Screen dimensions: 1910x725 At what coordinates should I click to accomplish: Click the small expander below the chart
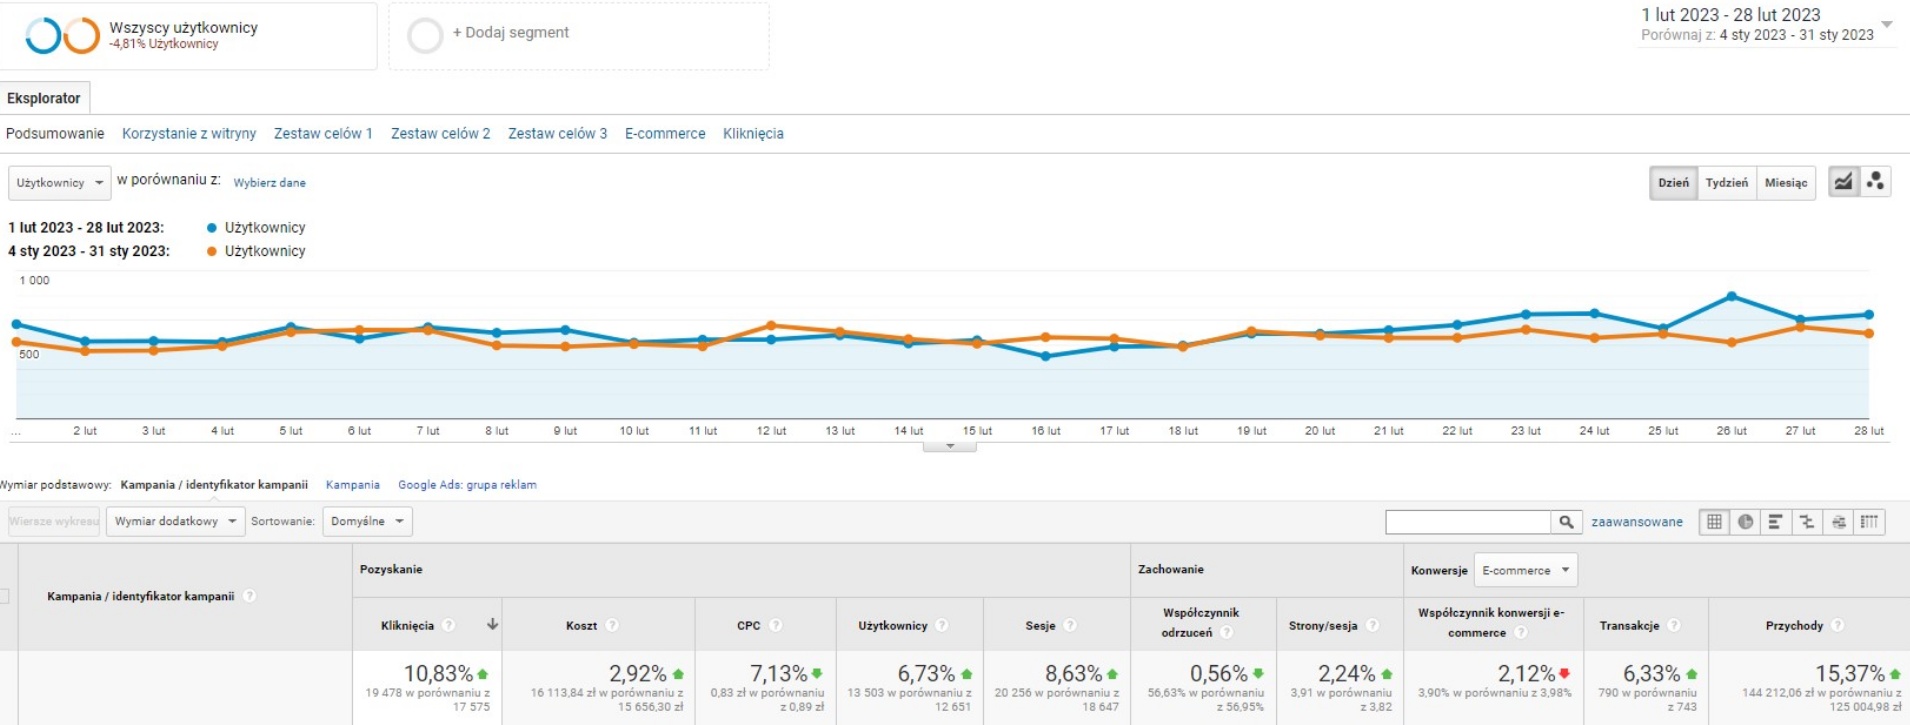[950, 446]
